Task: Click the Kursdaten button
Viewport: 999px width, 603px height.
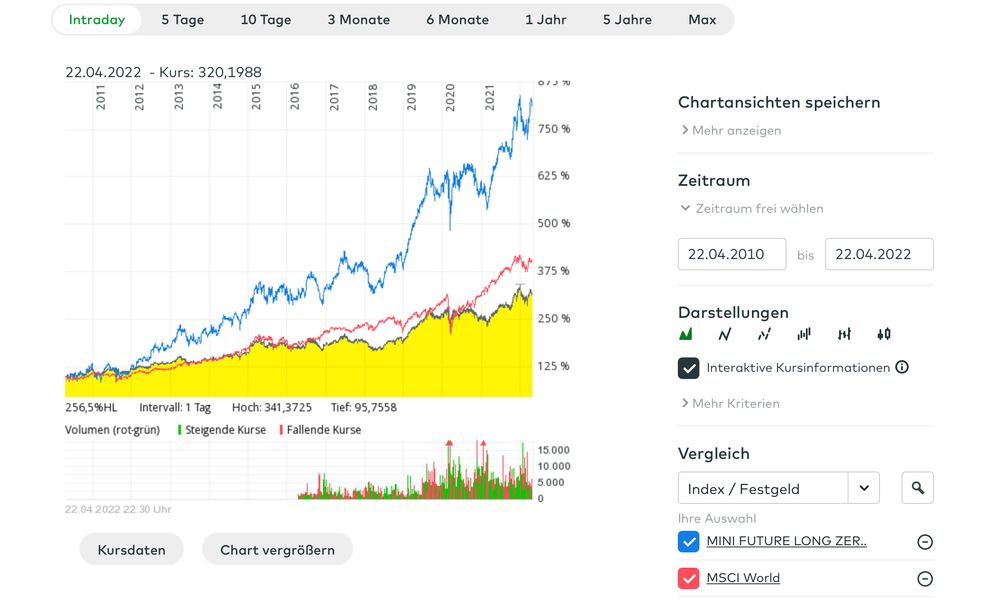Action: [131, 550]
